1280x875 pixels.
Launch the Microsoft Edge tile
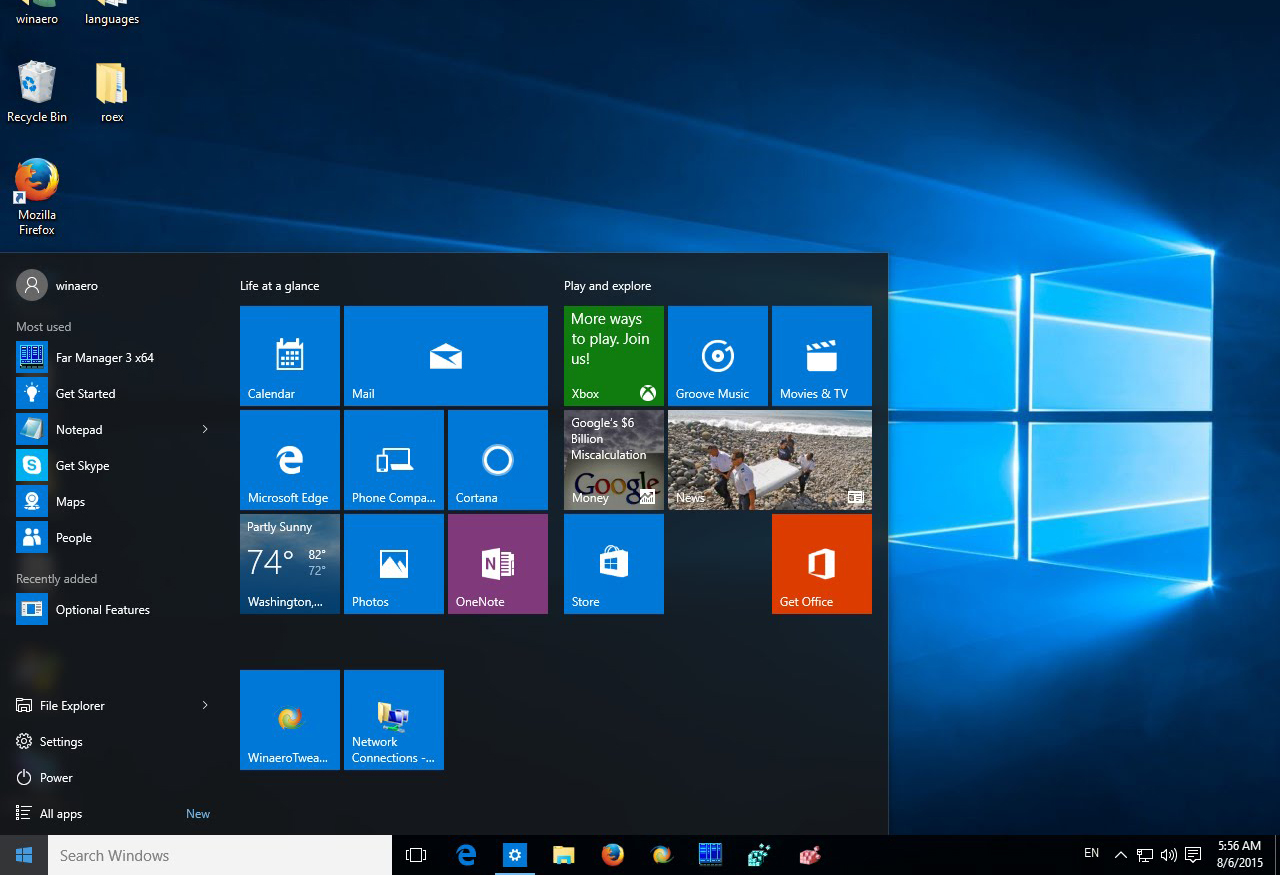[290, 460]
